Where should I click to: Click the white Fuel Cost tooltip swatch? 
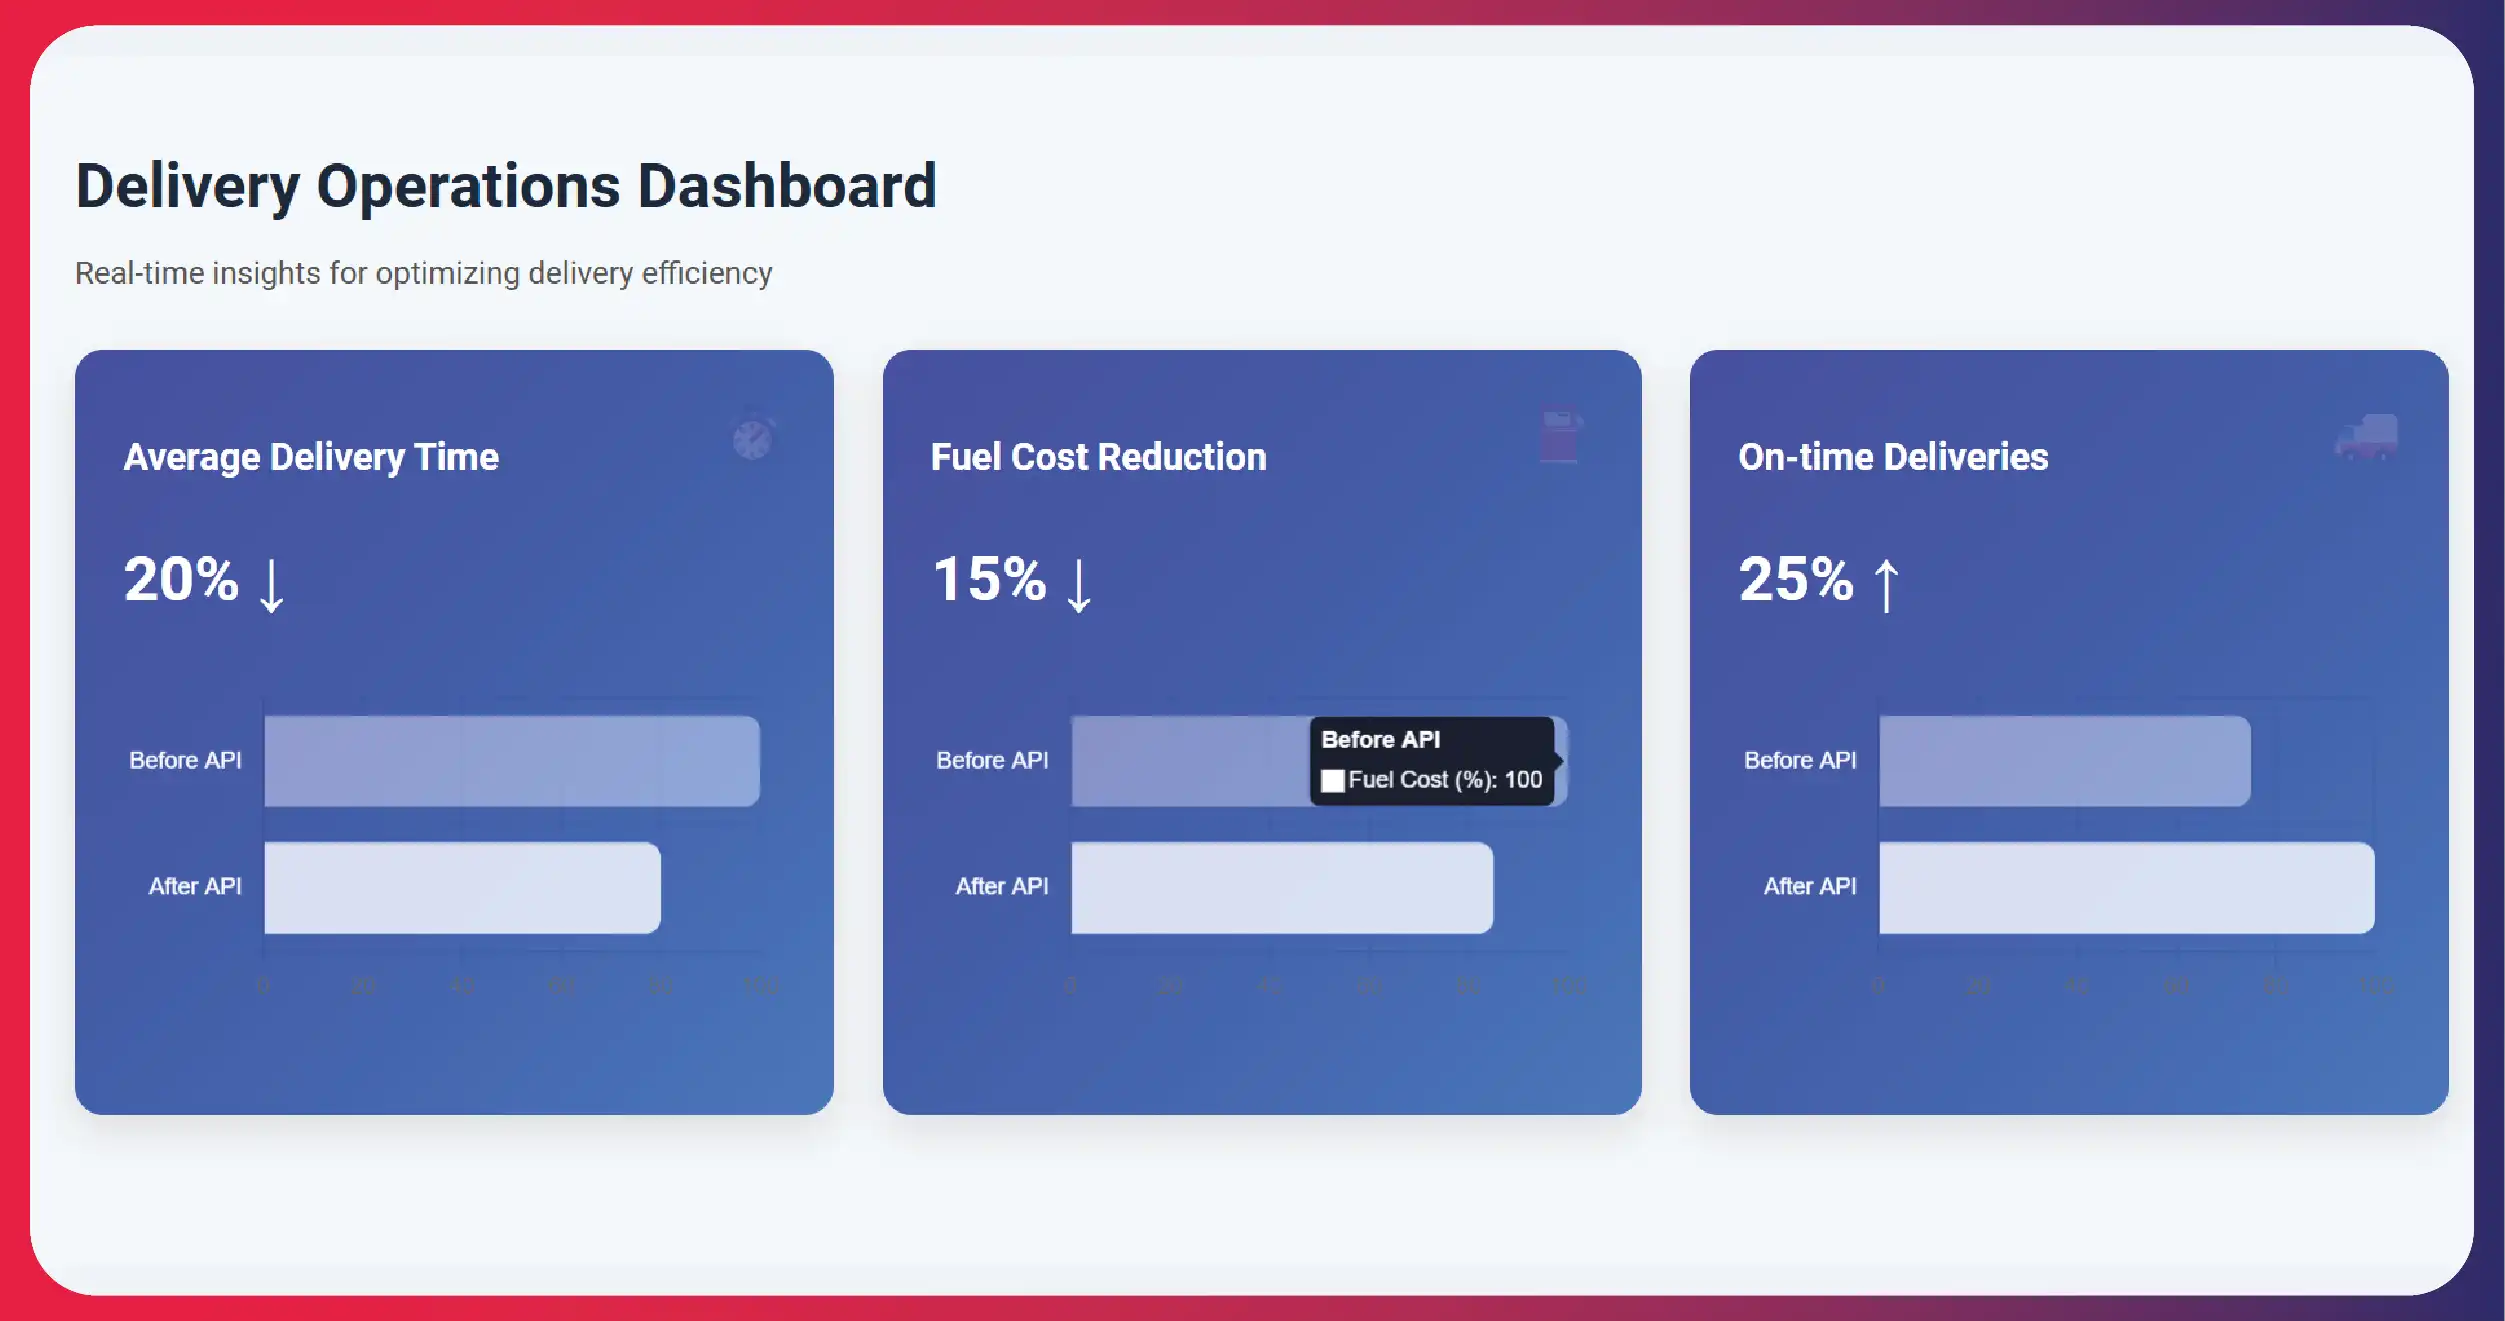tap(1332, 781)
